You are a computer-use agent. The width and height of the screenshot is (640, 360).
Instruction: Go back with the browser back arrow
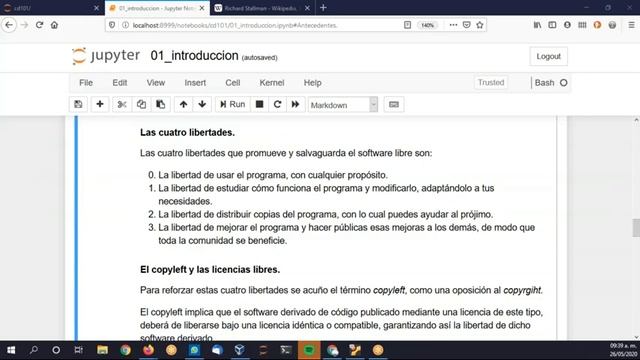(x=9, y=25)
